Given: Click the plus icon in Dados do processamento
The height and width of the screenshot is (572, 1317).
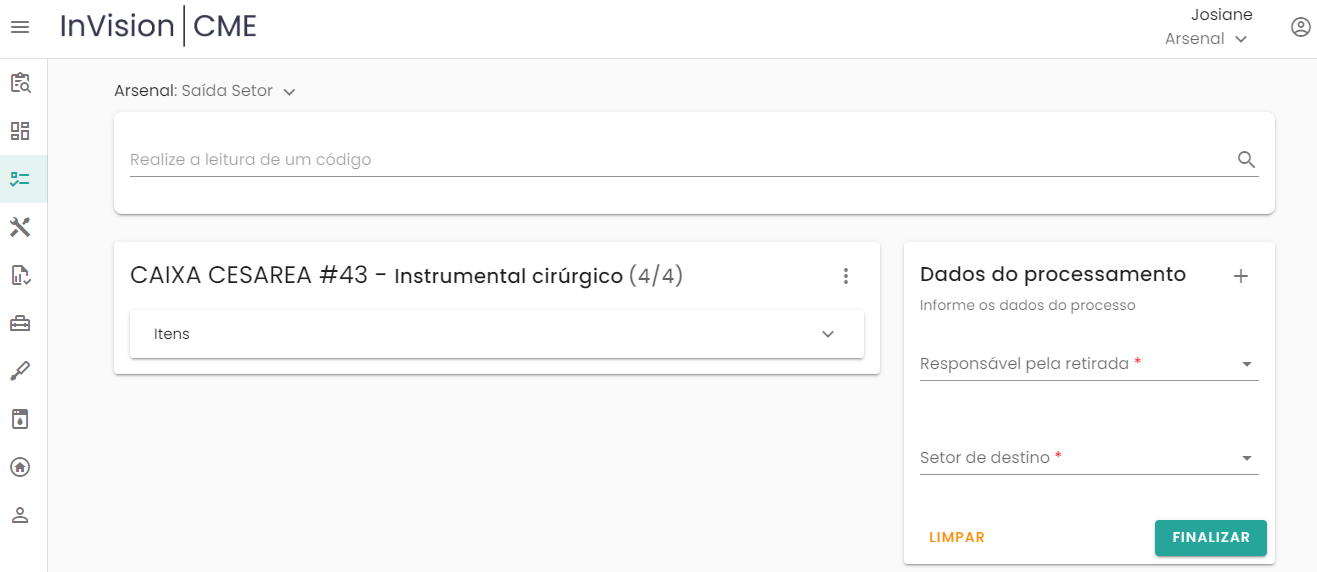Looking at the screenshot, I should tap(1241, 276).
